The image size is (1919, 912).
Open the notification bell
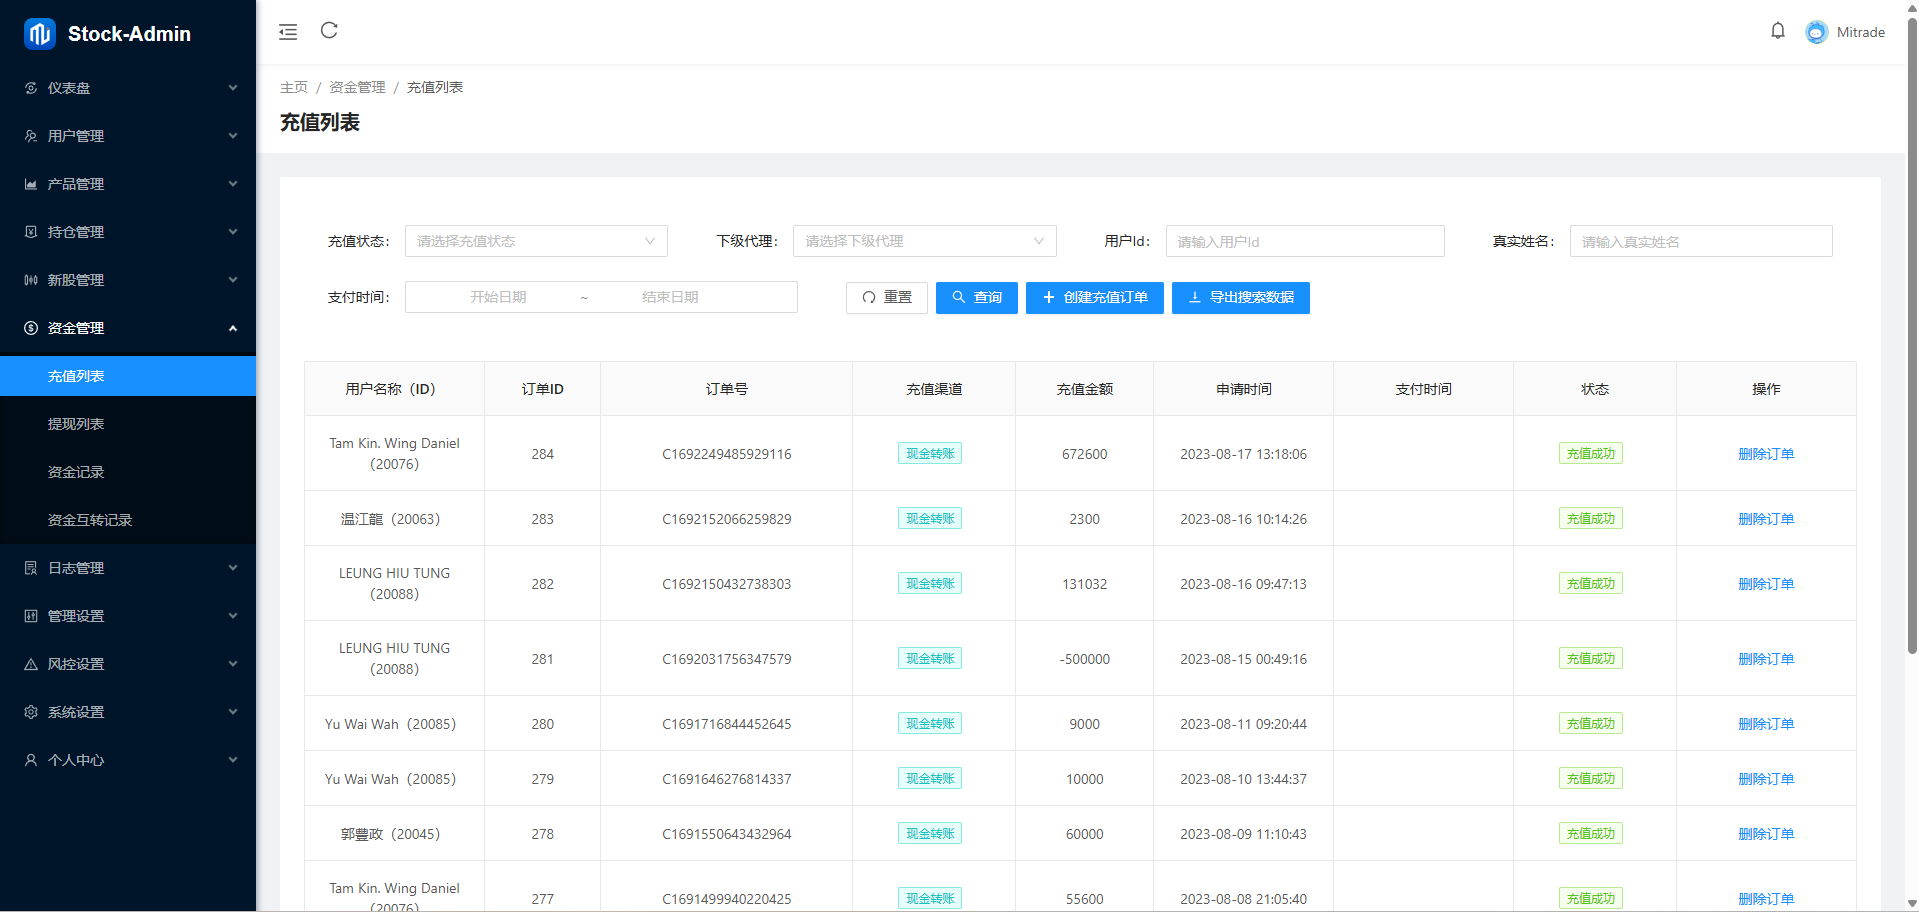coord(1777,31)
